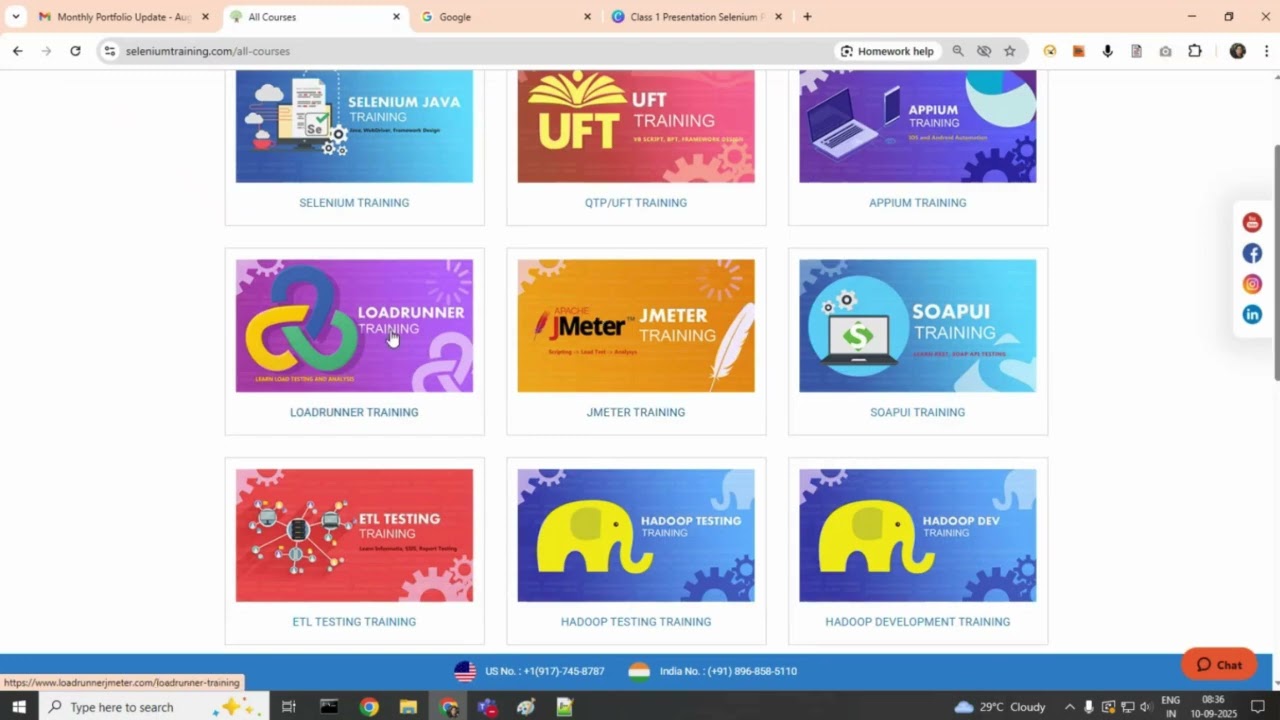Open the LOADRUNNER TRAINING link
This screenshot has height=720, width=1280.
pyautogui.click(x=354, y=412)
